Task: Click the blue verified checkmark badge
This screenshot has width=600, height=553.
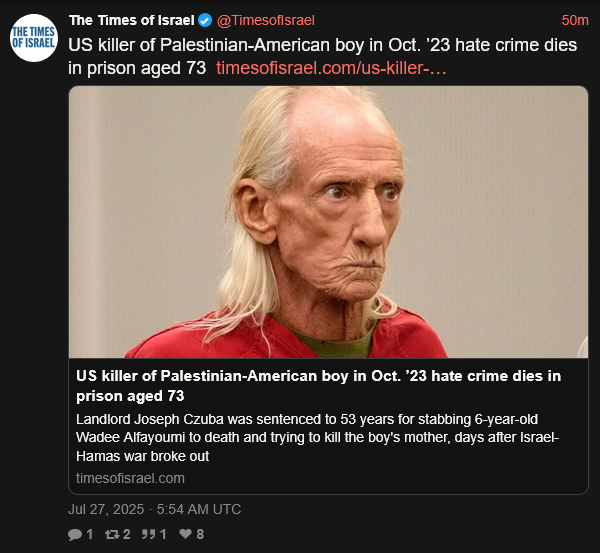Action: [205, 20]
